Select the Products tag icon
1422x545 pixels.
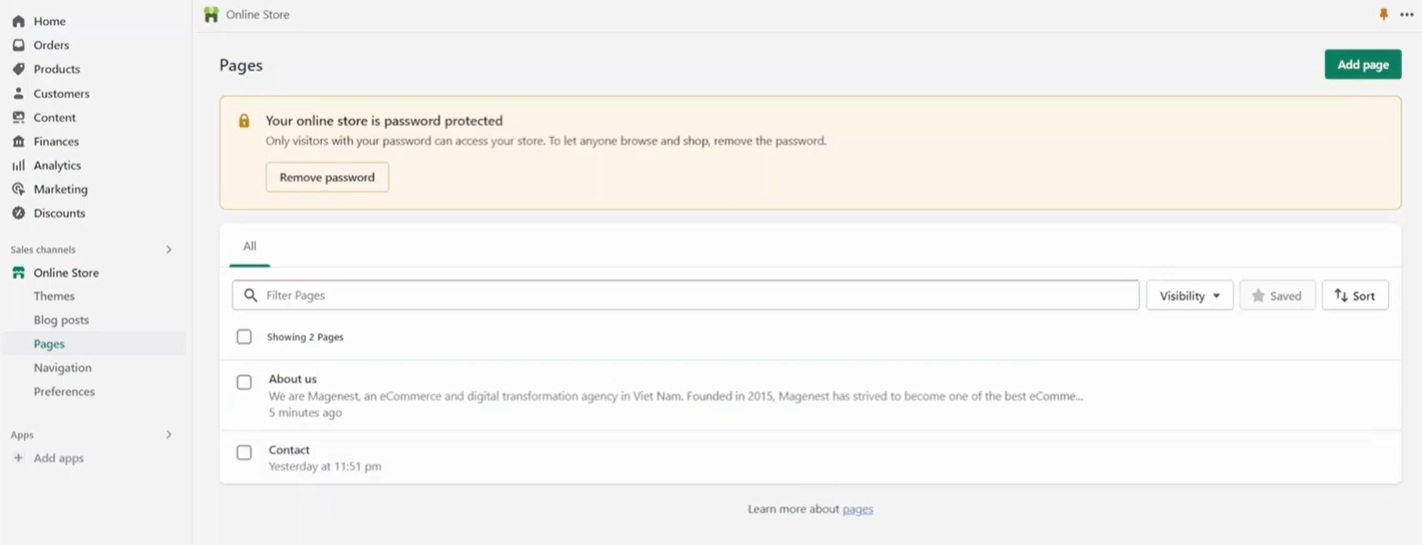[x=18, y=69]
